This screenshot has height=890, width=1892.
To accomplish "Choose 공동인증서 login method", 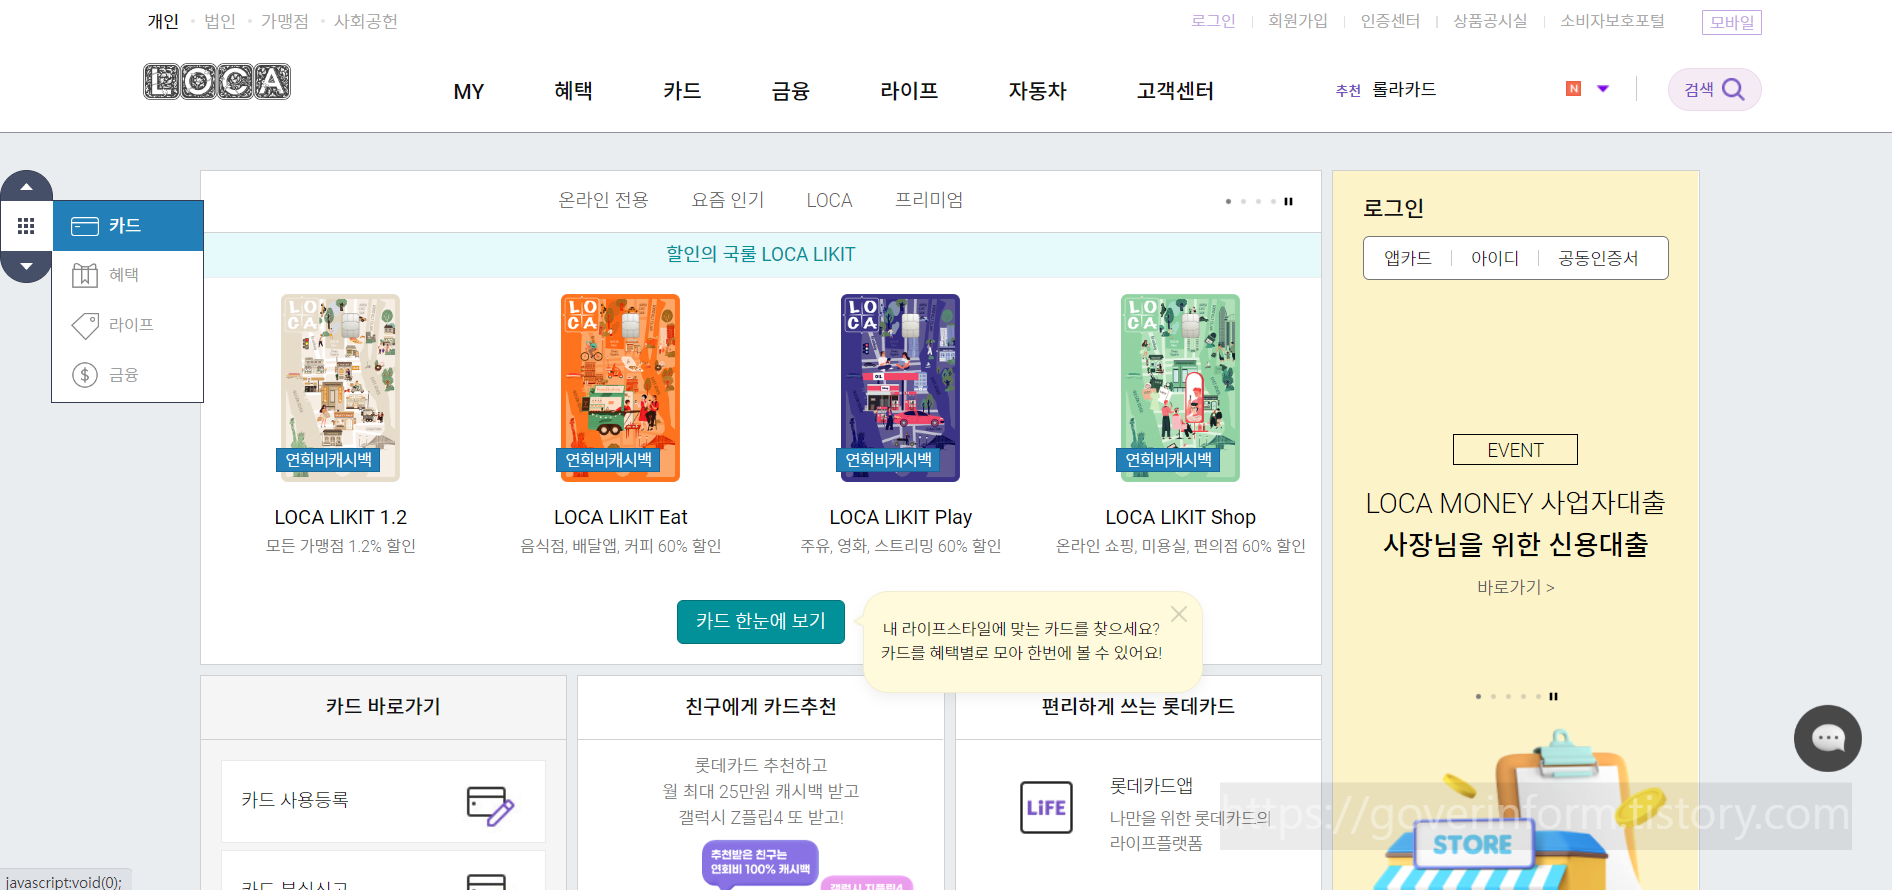I will point(1598,258).
